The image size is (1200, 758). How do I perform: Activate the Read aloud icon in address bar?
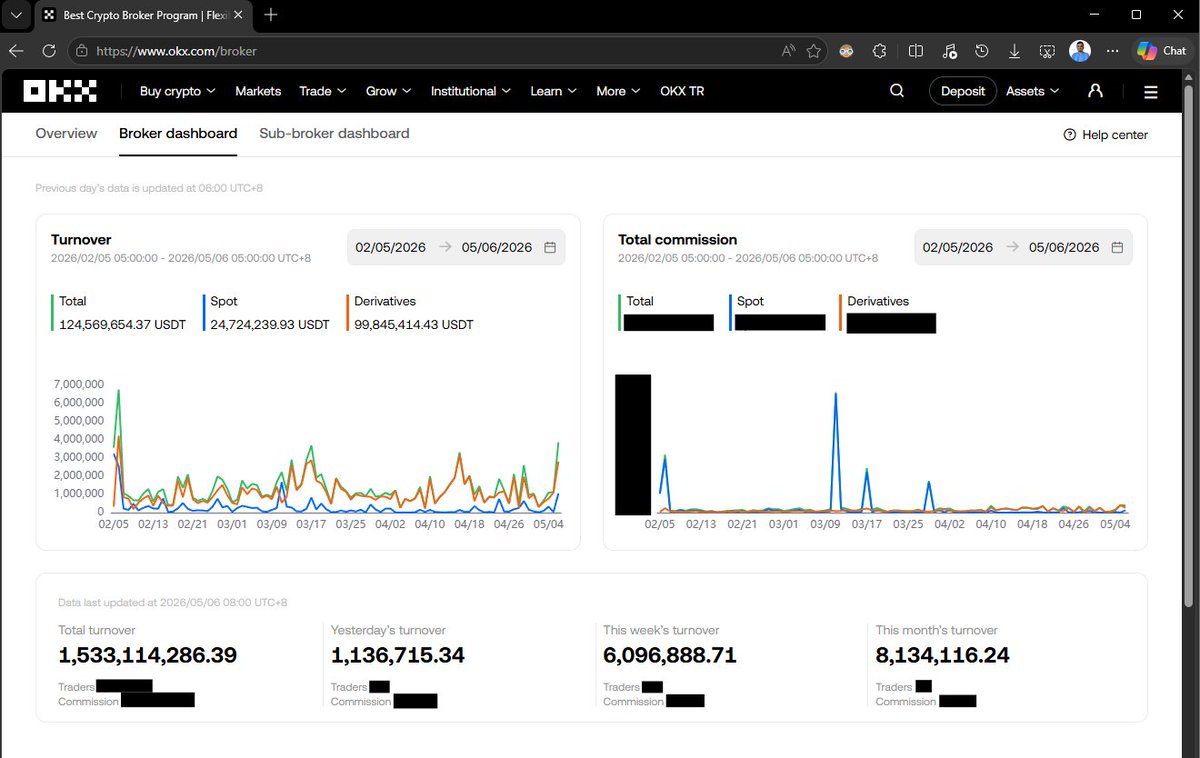[x=788, y=50]
